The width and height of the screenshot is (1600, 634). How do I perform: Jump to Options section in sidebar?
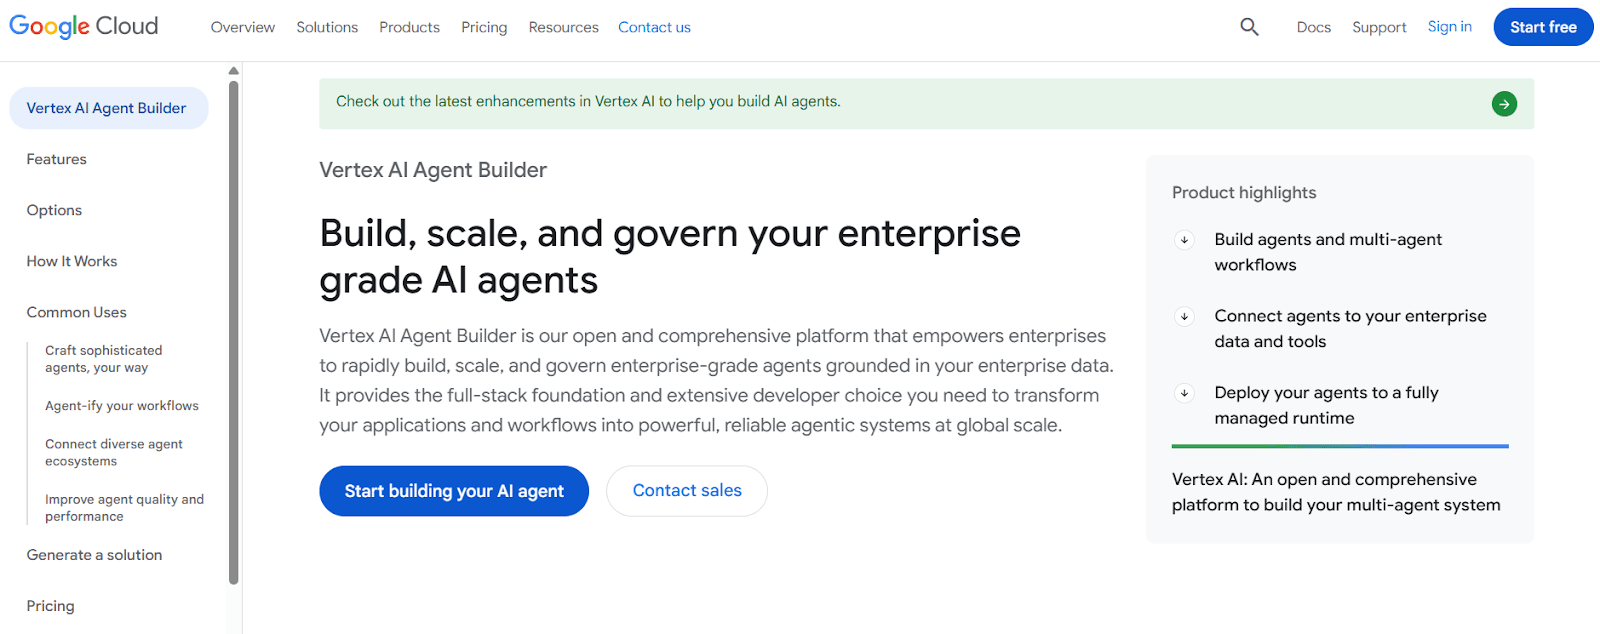tap(54, 210)
